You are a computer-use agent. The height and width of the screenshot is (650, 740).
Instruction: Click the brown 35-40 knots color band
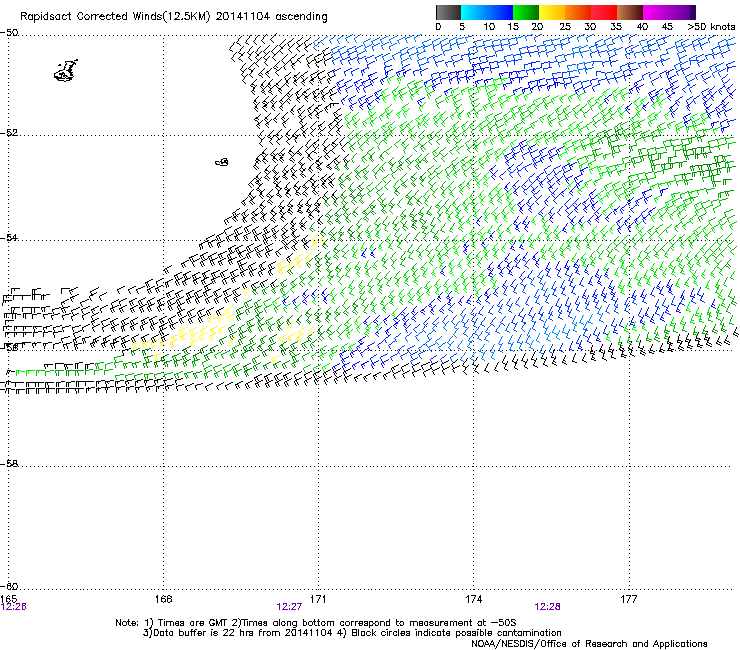630,12
